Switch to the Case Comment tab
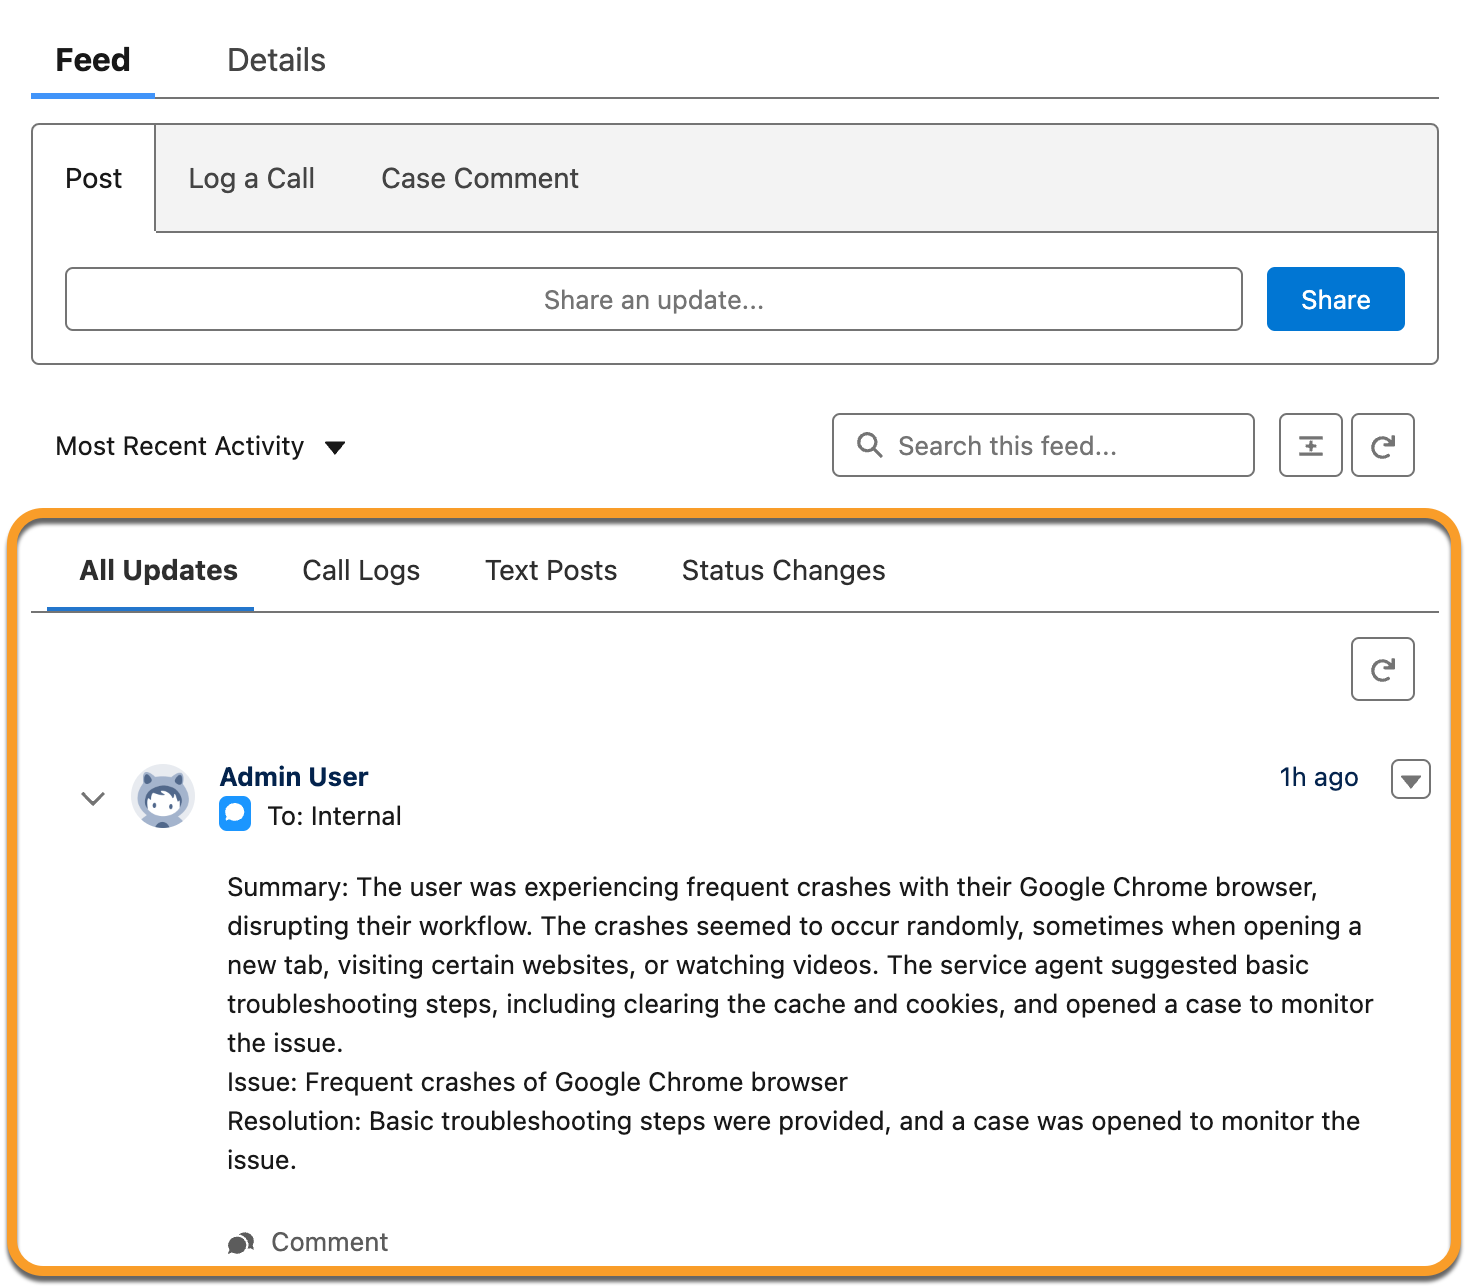 tap(480, 178)
